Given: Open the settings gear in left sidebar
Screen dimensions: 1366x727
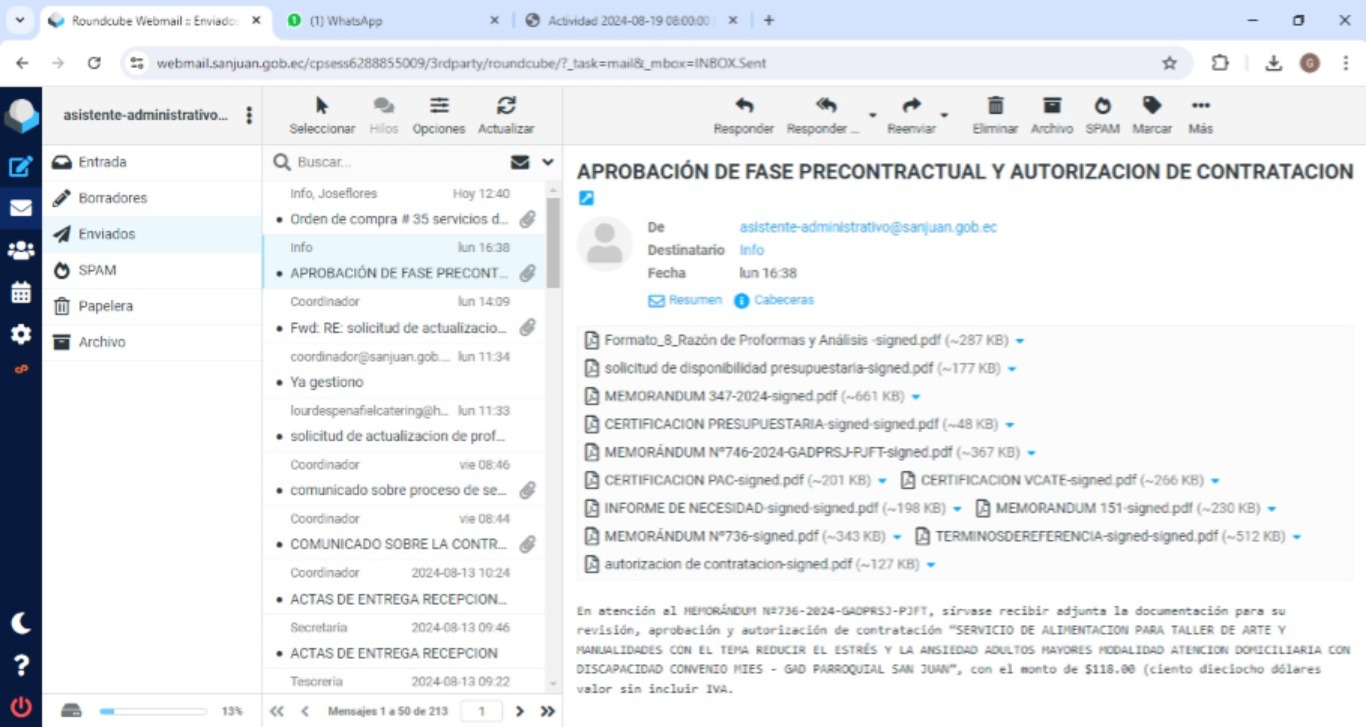Looking at the screenshot, I should (x=20, y=334).
